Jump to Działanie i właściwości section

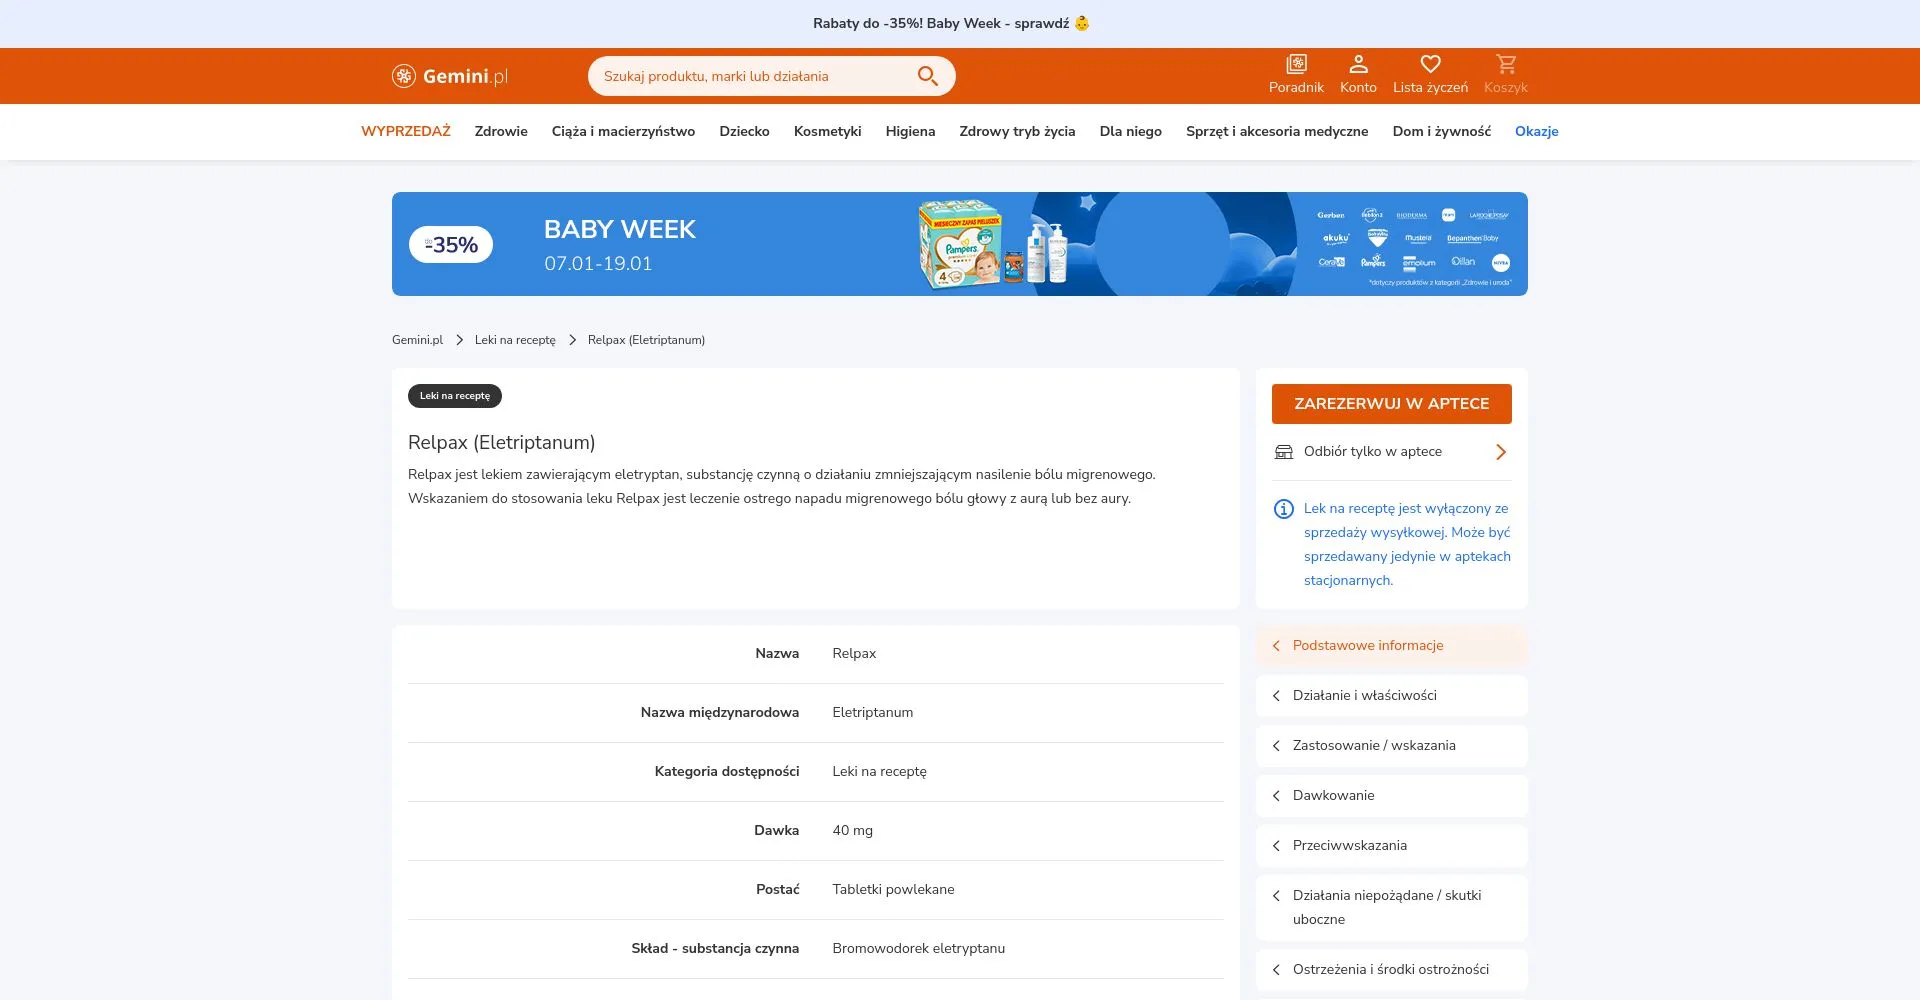[x=1392, y=696]
